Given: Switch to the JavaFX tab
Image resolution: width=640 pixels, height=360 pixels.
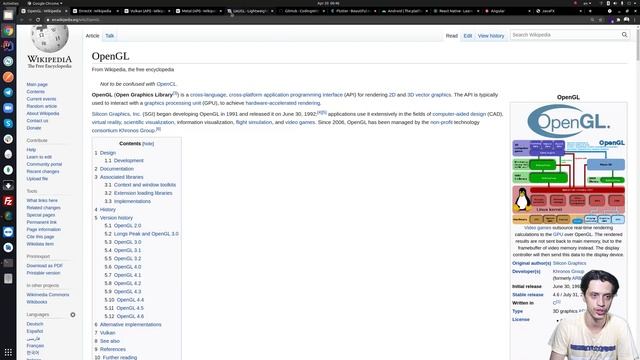Looking at the screenshot, I should click(x=558, y=11).
